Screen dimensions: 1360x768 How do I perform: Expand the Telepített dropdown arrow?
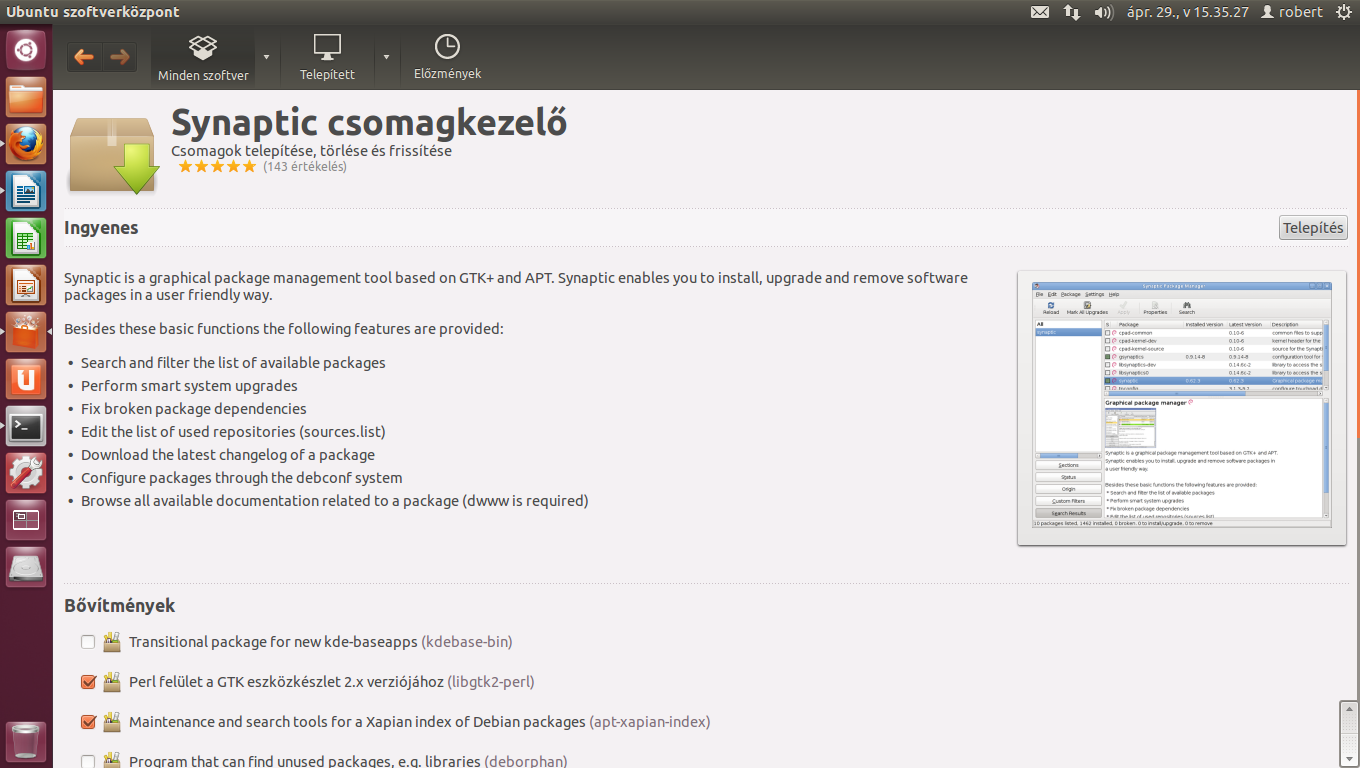click(386, 58)
